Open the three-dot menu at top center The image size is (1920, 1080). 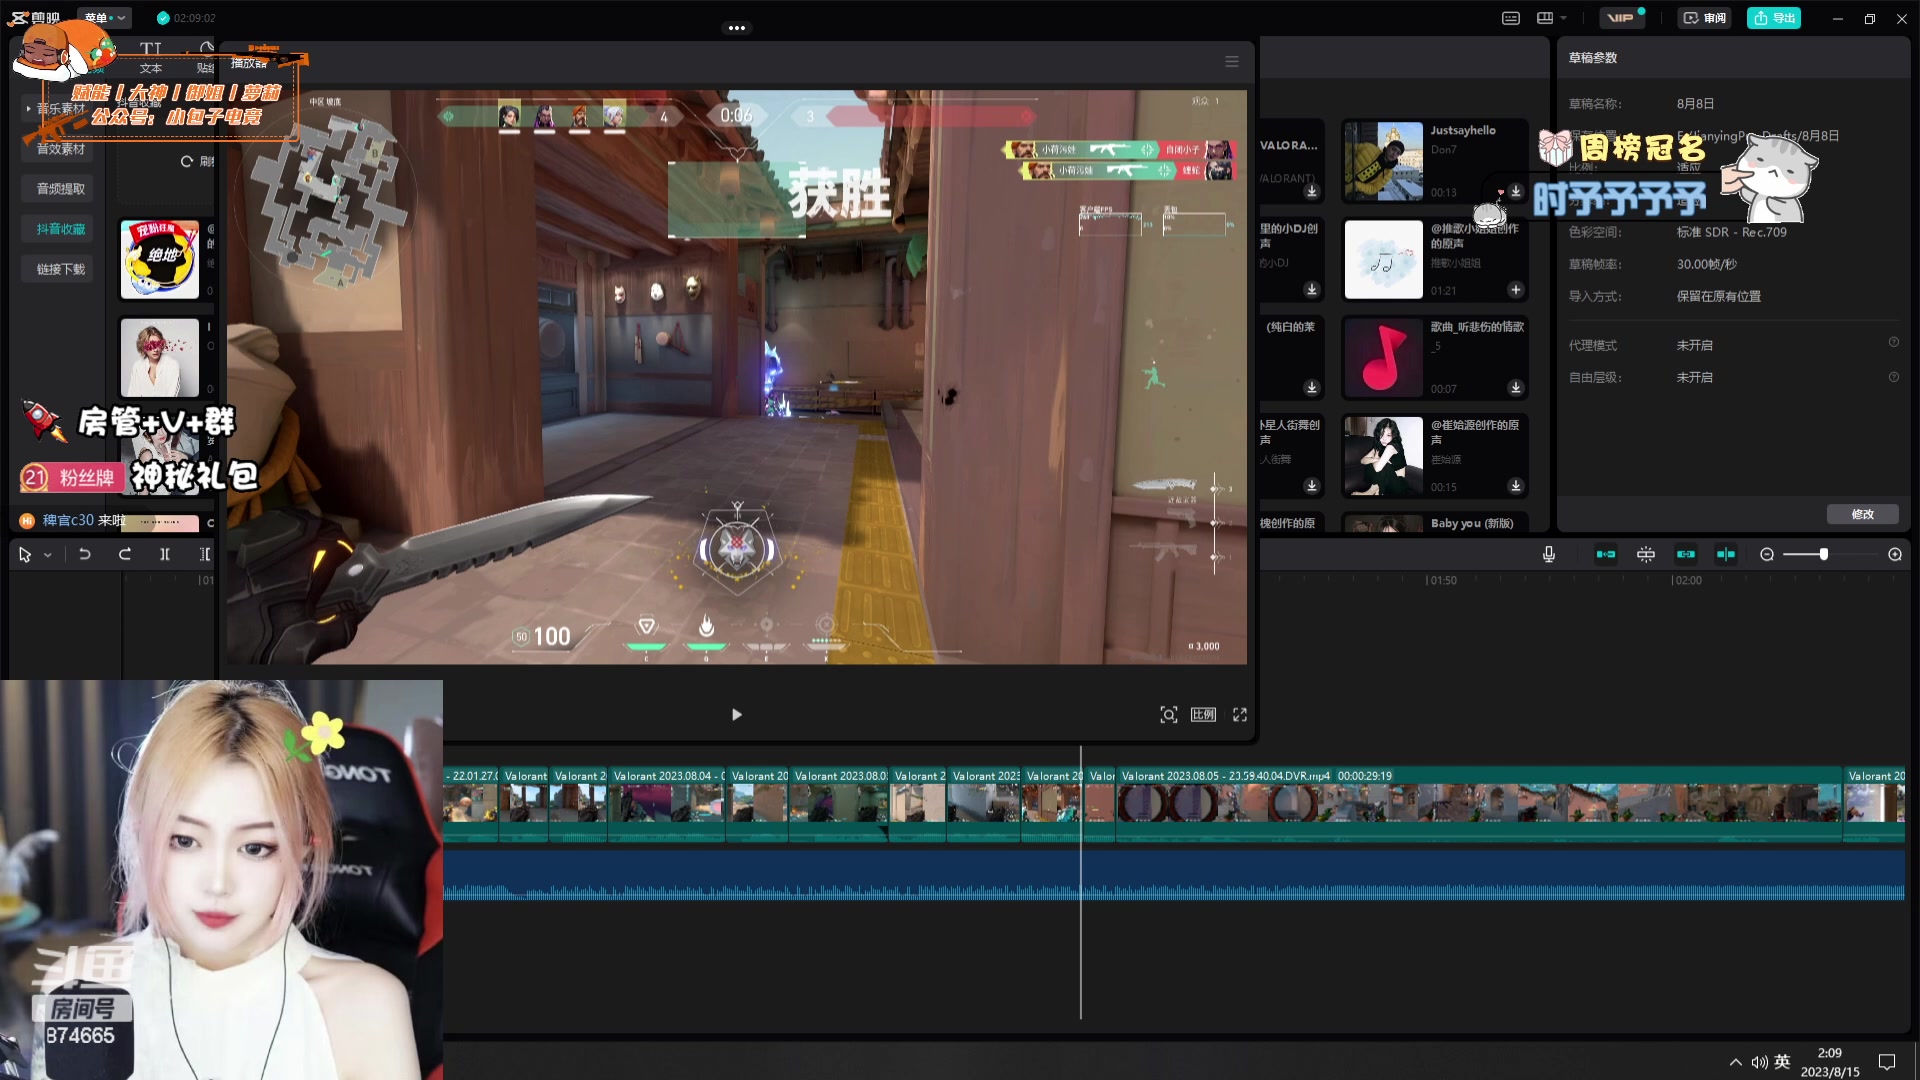click(x=737, y=28)
